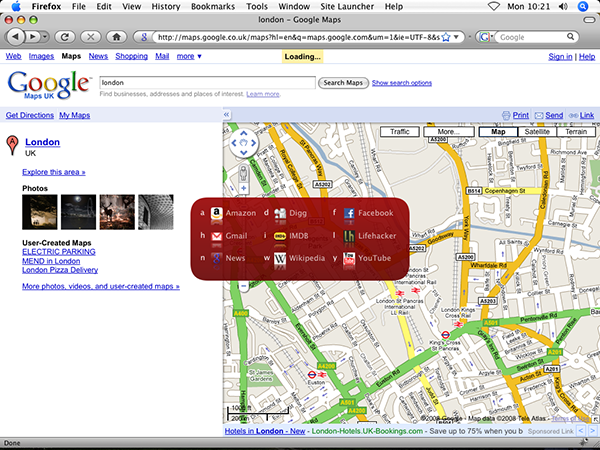
Task: Switch to Satellite view
Action: (x=537, y=132)
